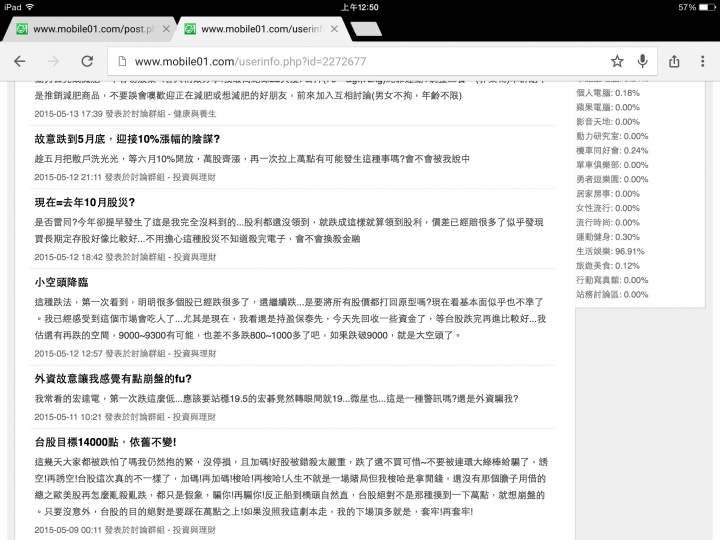Open a new tab with the blank tab button
This screenshot has height=540, width=720.
(366, 29)
